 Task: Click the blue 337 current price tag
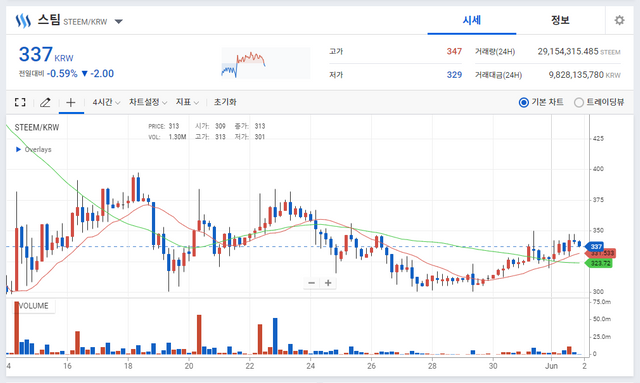tap(595, 247)
